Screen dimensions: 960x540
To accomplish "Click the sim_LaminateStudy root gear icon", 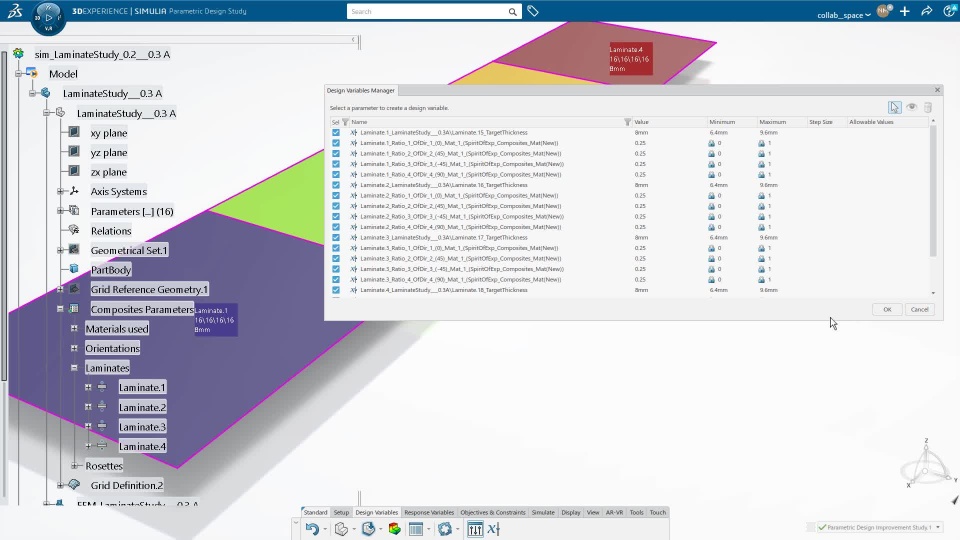I will [18, 54].
